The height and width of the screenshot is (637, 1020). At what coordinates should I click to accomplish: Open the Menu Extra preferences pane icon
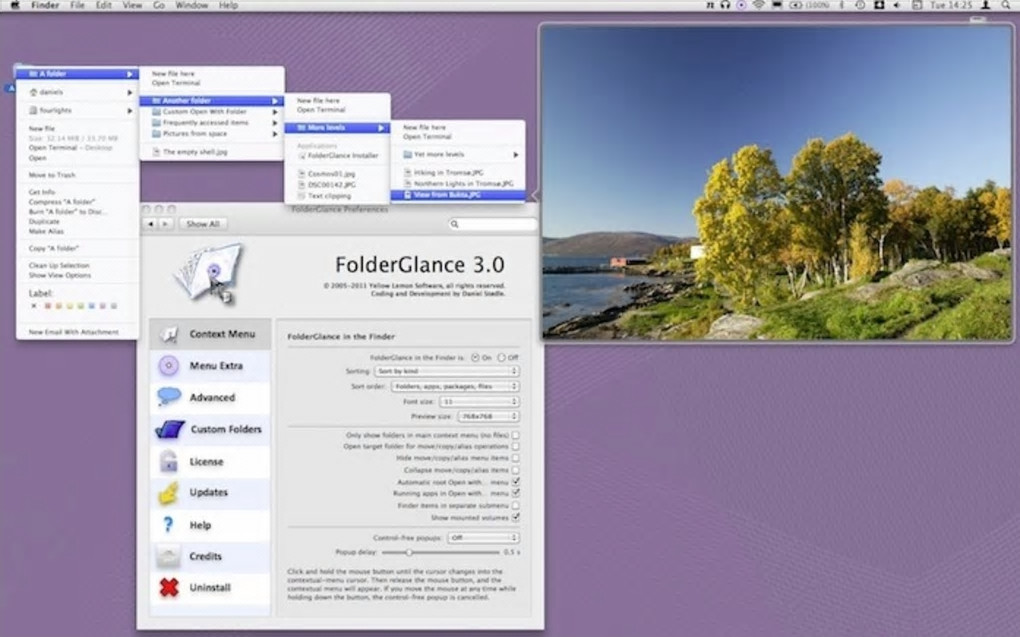coord(169,366)
